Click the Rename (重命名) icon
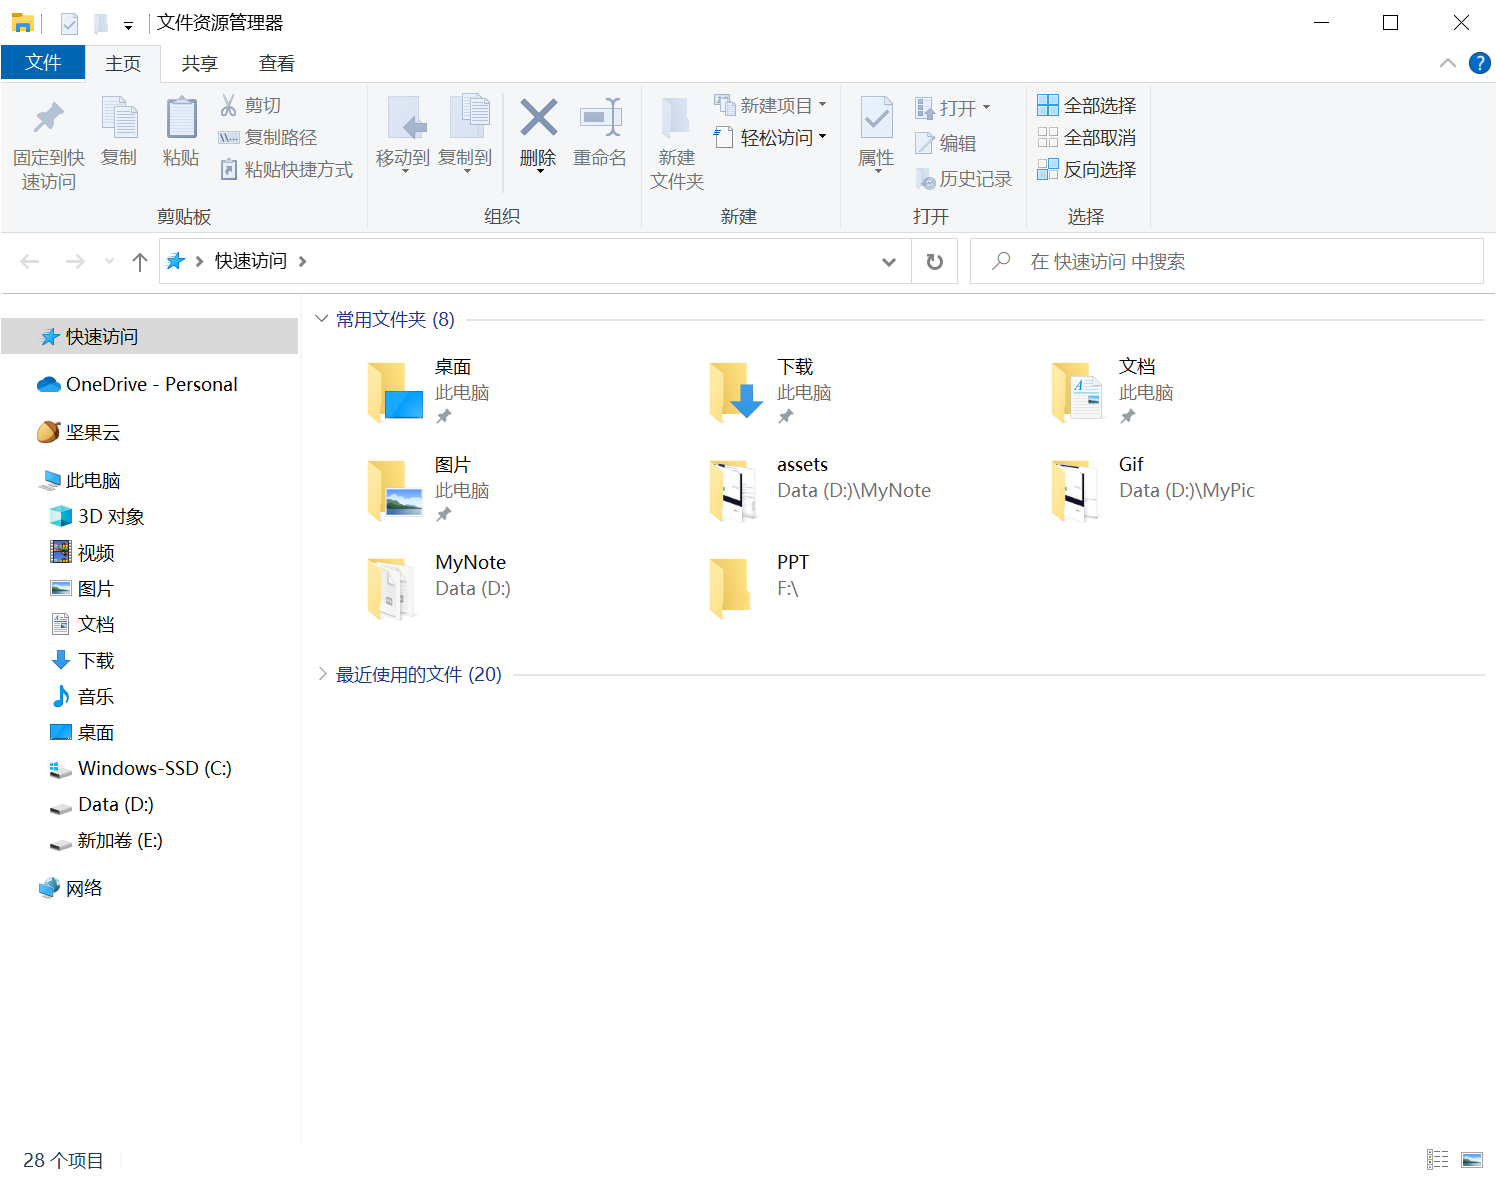 click(x=601, y=117)
